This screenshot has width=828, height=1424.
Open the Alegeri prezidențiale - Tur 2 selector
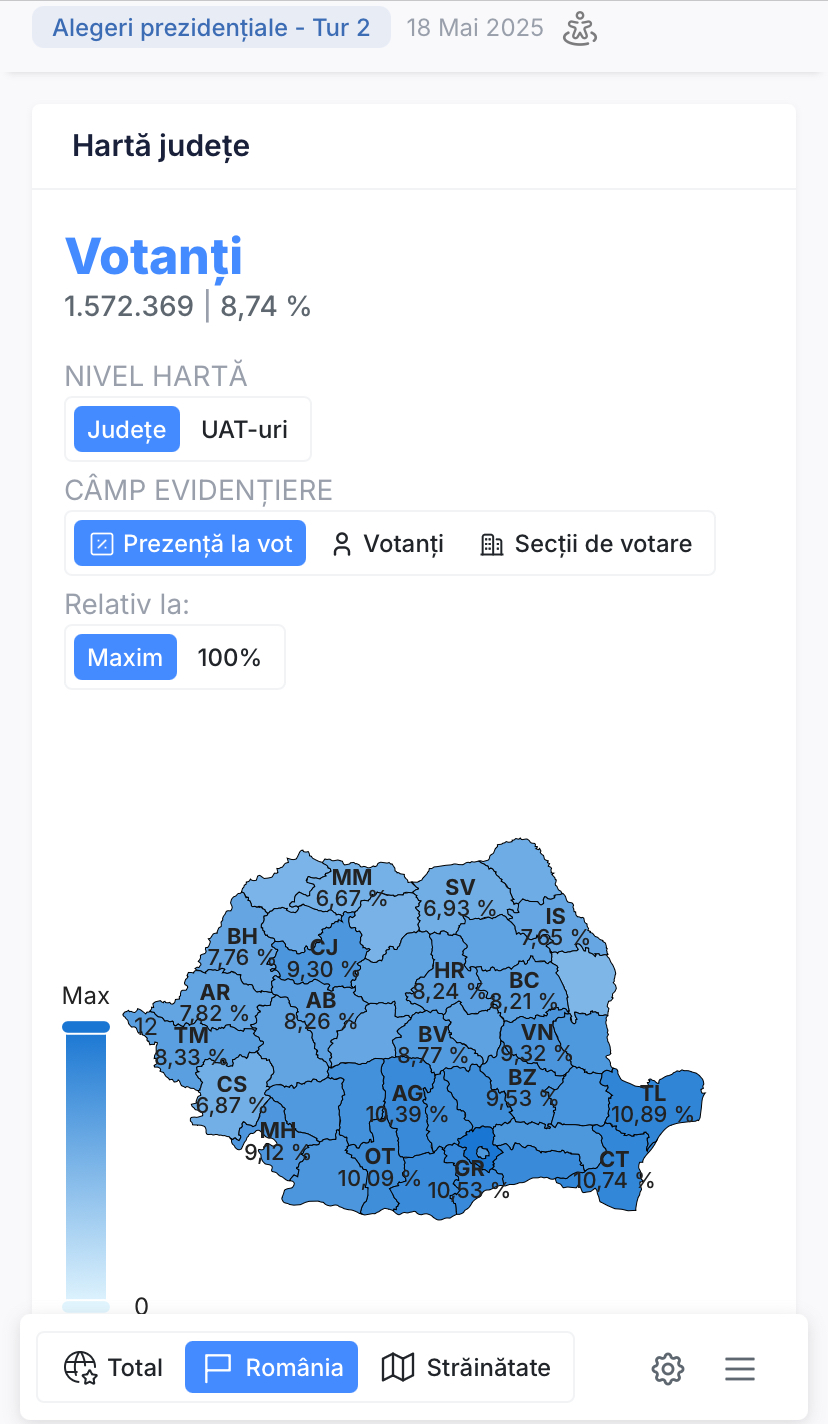pos(211,27)
